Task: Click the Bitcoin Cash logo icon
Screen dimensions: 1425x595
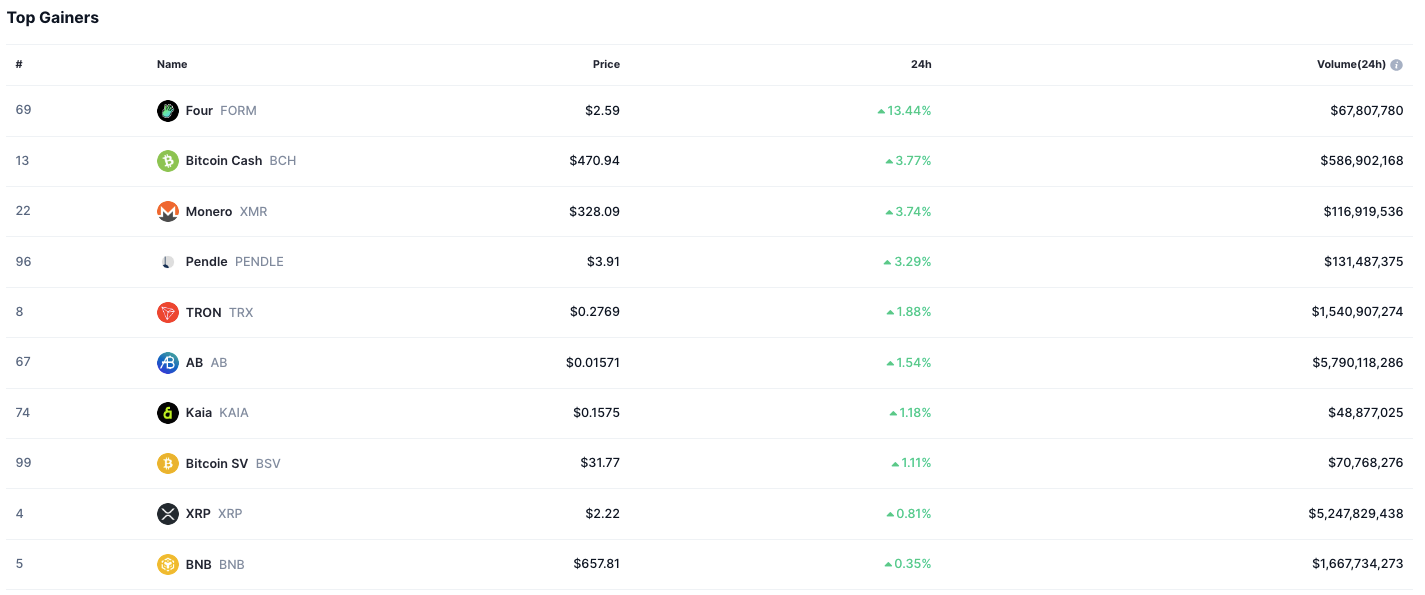Action: point(168,161)
